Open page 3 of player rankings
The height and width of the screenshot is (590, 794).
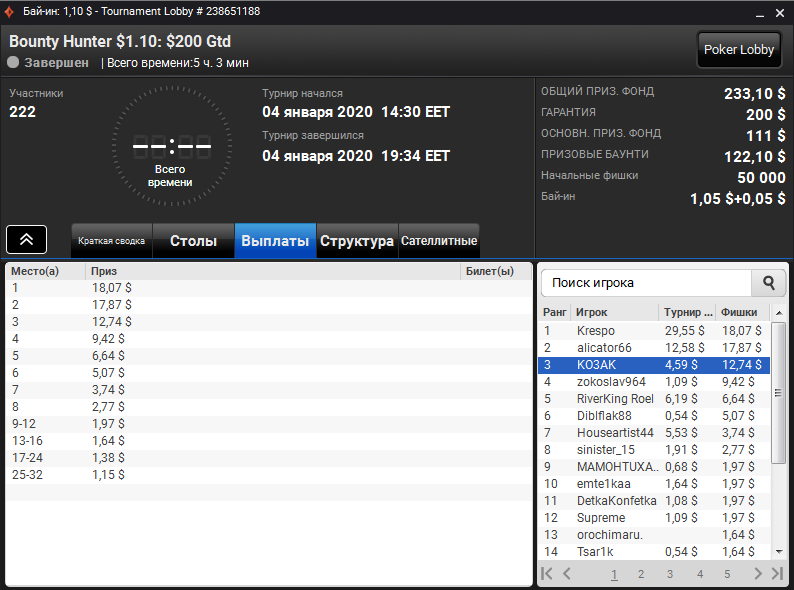coord(669,574)
